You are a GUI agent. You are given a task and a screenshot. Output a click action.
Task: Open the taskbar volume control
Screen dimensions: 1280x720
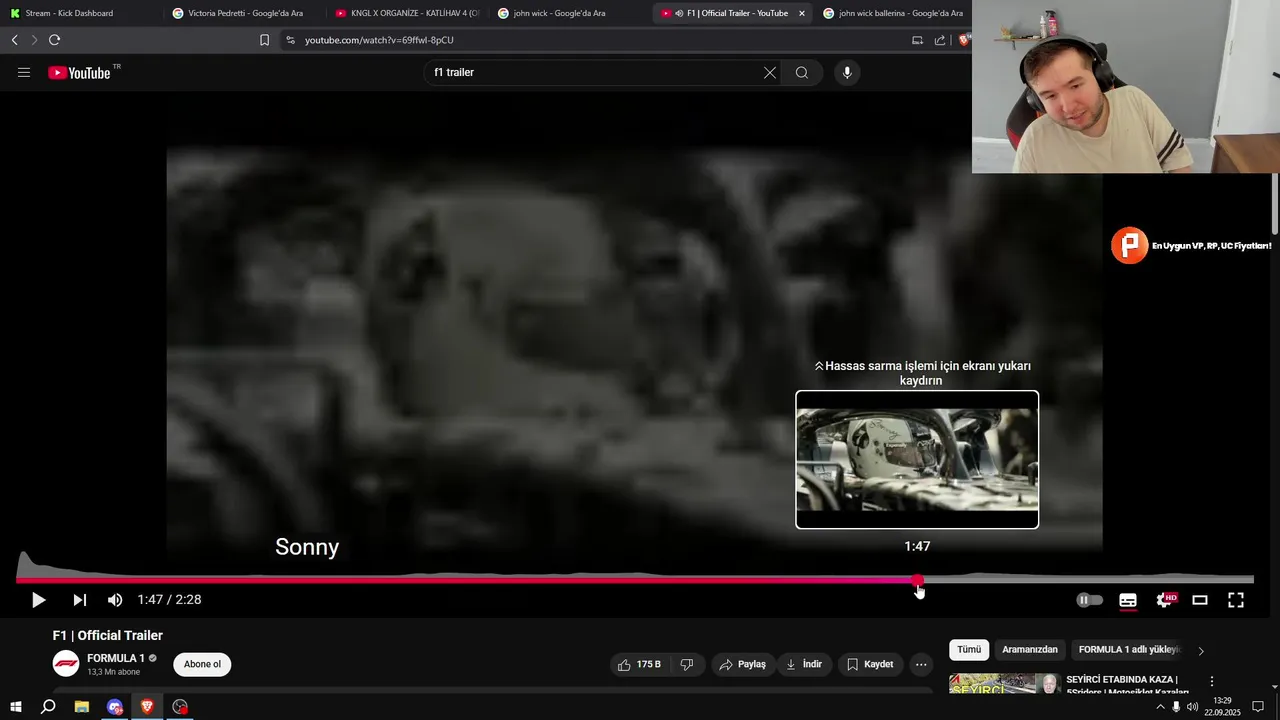click(x=1192, y=707)
